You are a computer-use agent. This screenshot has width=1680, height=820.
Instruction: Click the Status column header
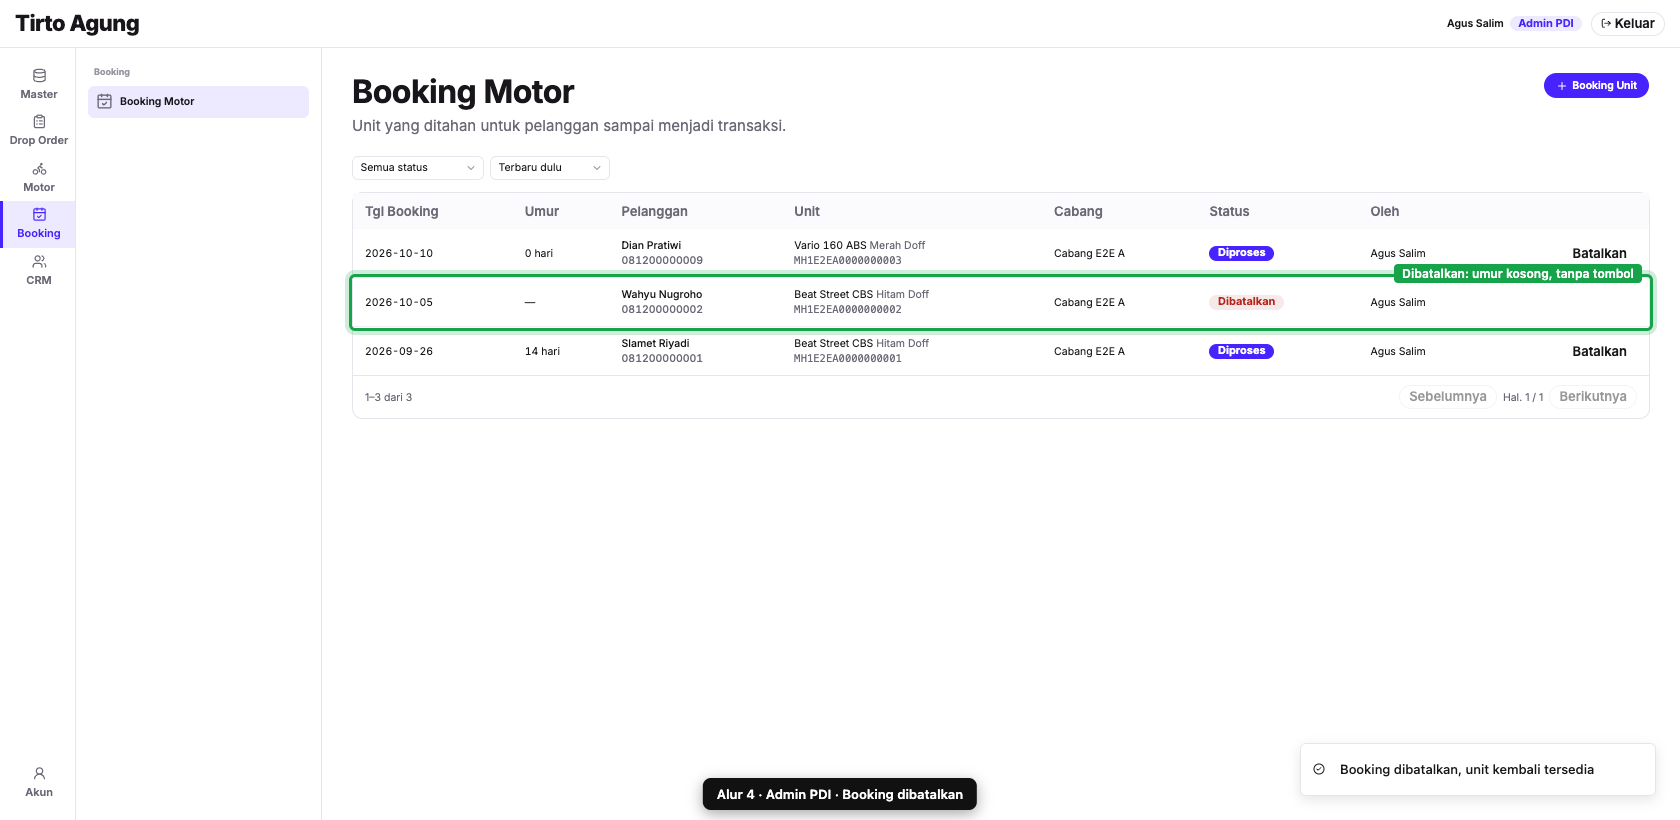[x=1229, y=211]
